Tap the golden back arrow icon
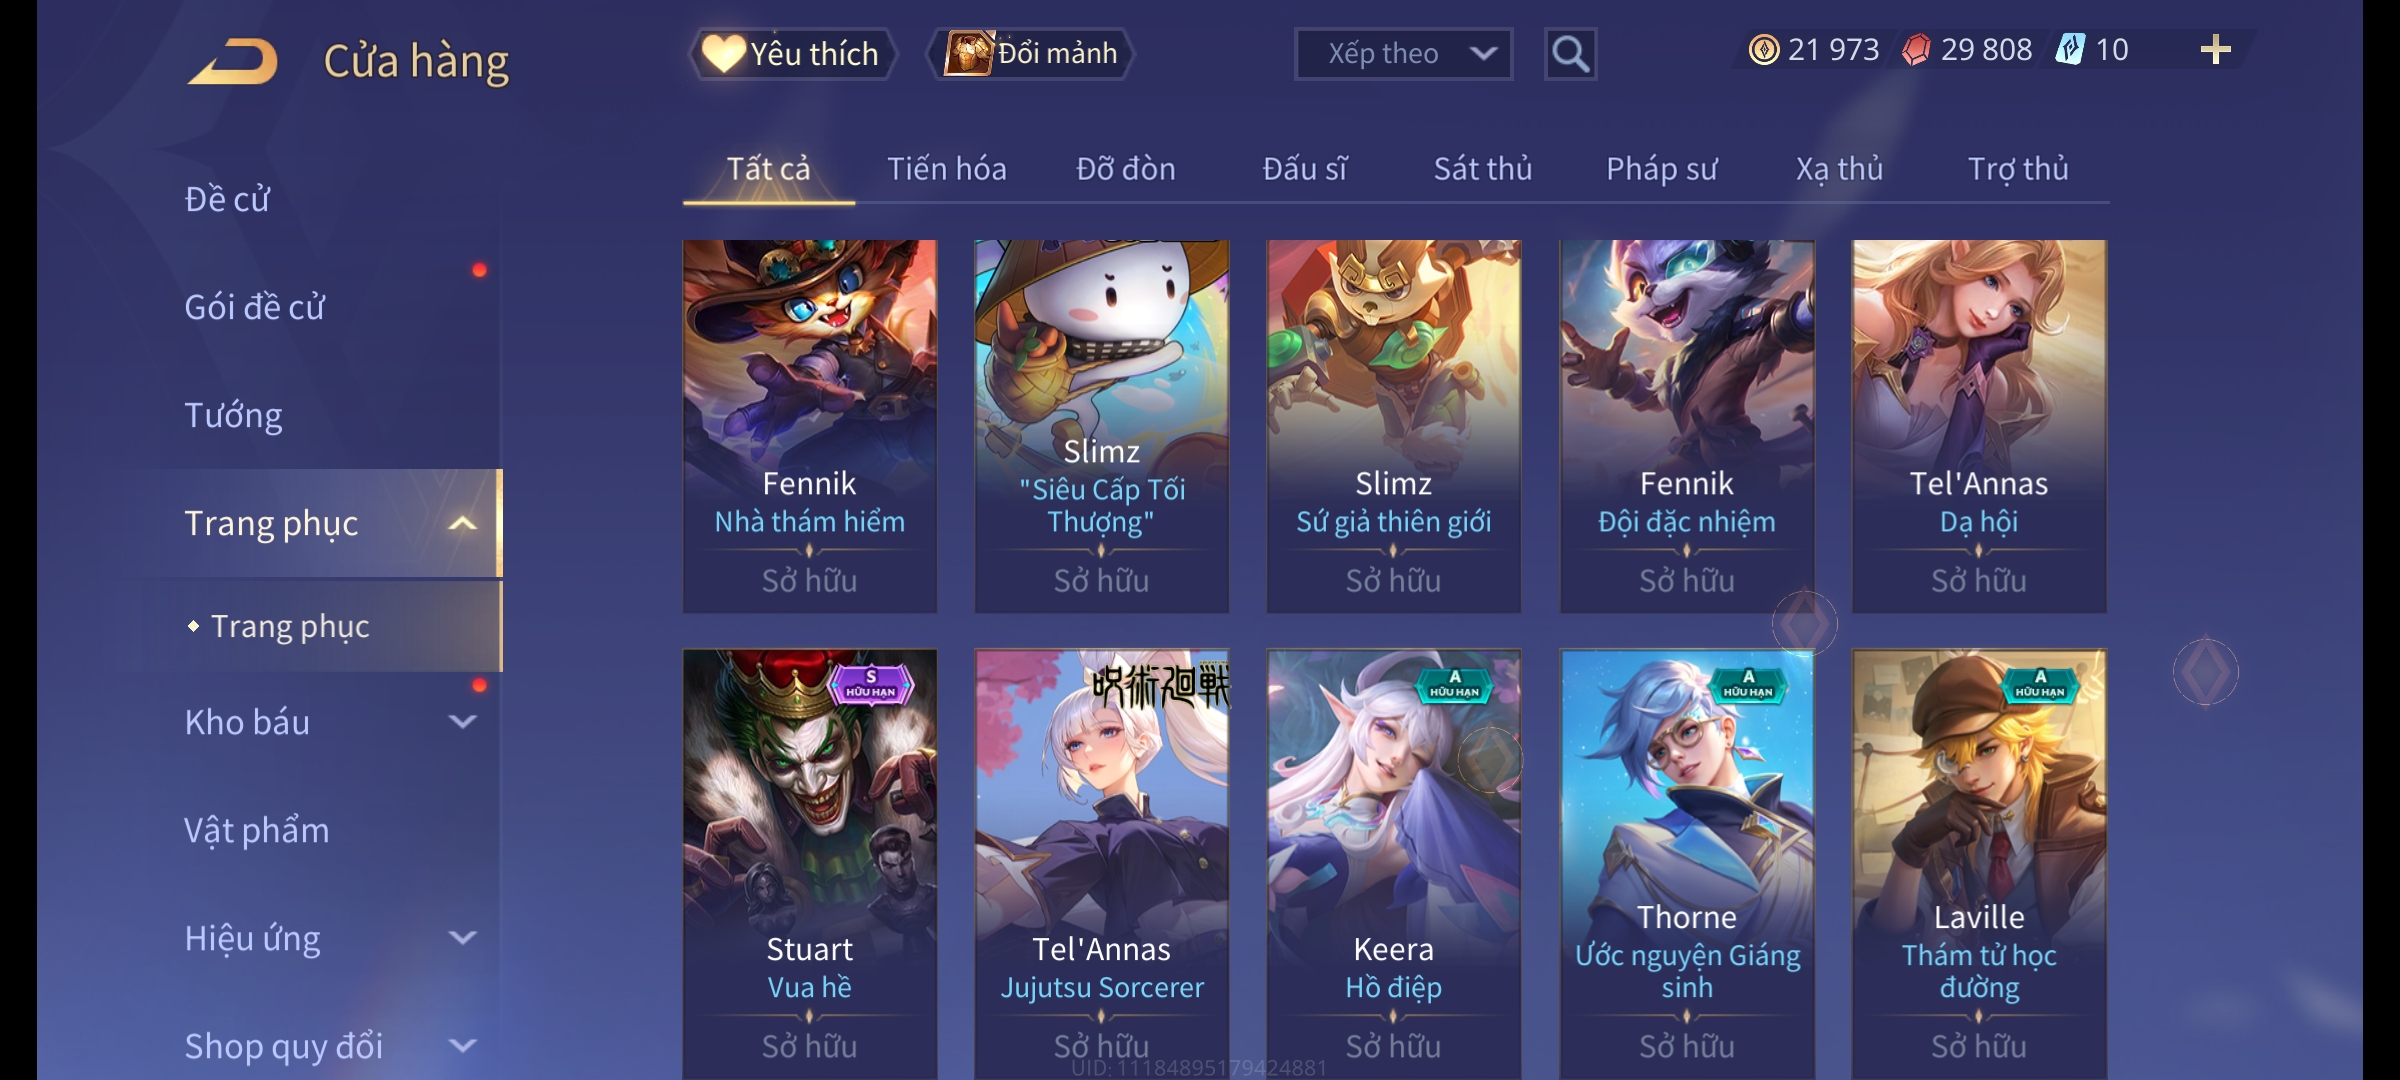Image resolution: width=2400 pixels, height=1080 pixels. click(233, 61)
